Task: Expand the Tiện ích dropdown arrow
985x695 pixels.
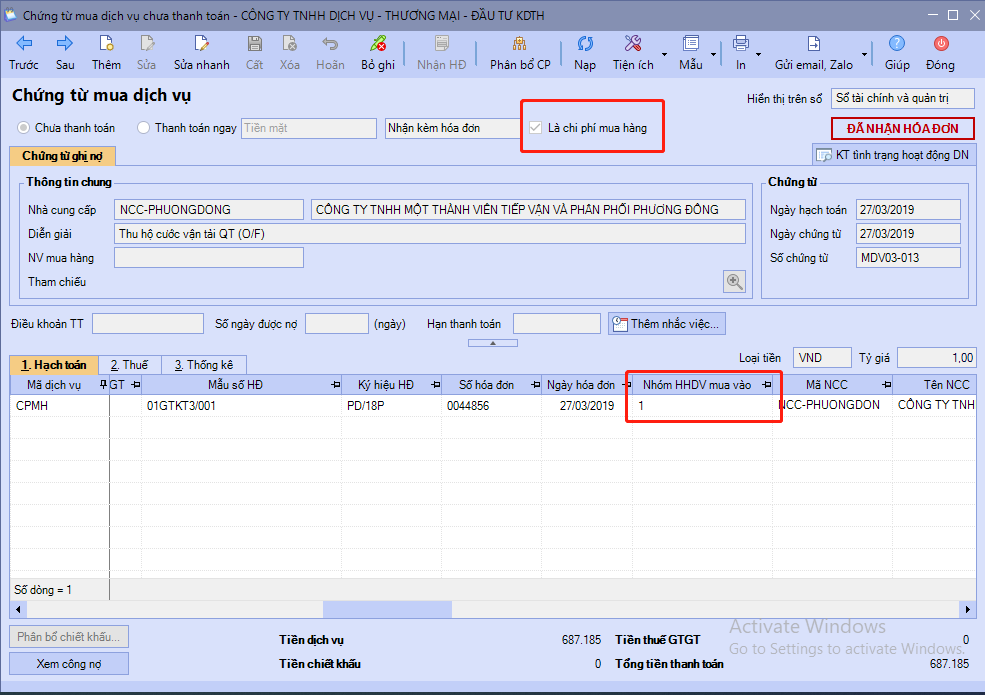Action: (x=664, y=55)
